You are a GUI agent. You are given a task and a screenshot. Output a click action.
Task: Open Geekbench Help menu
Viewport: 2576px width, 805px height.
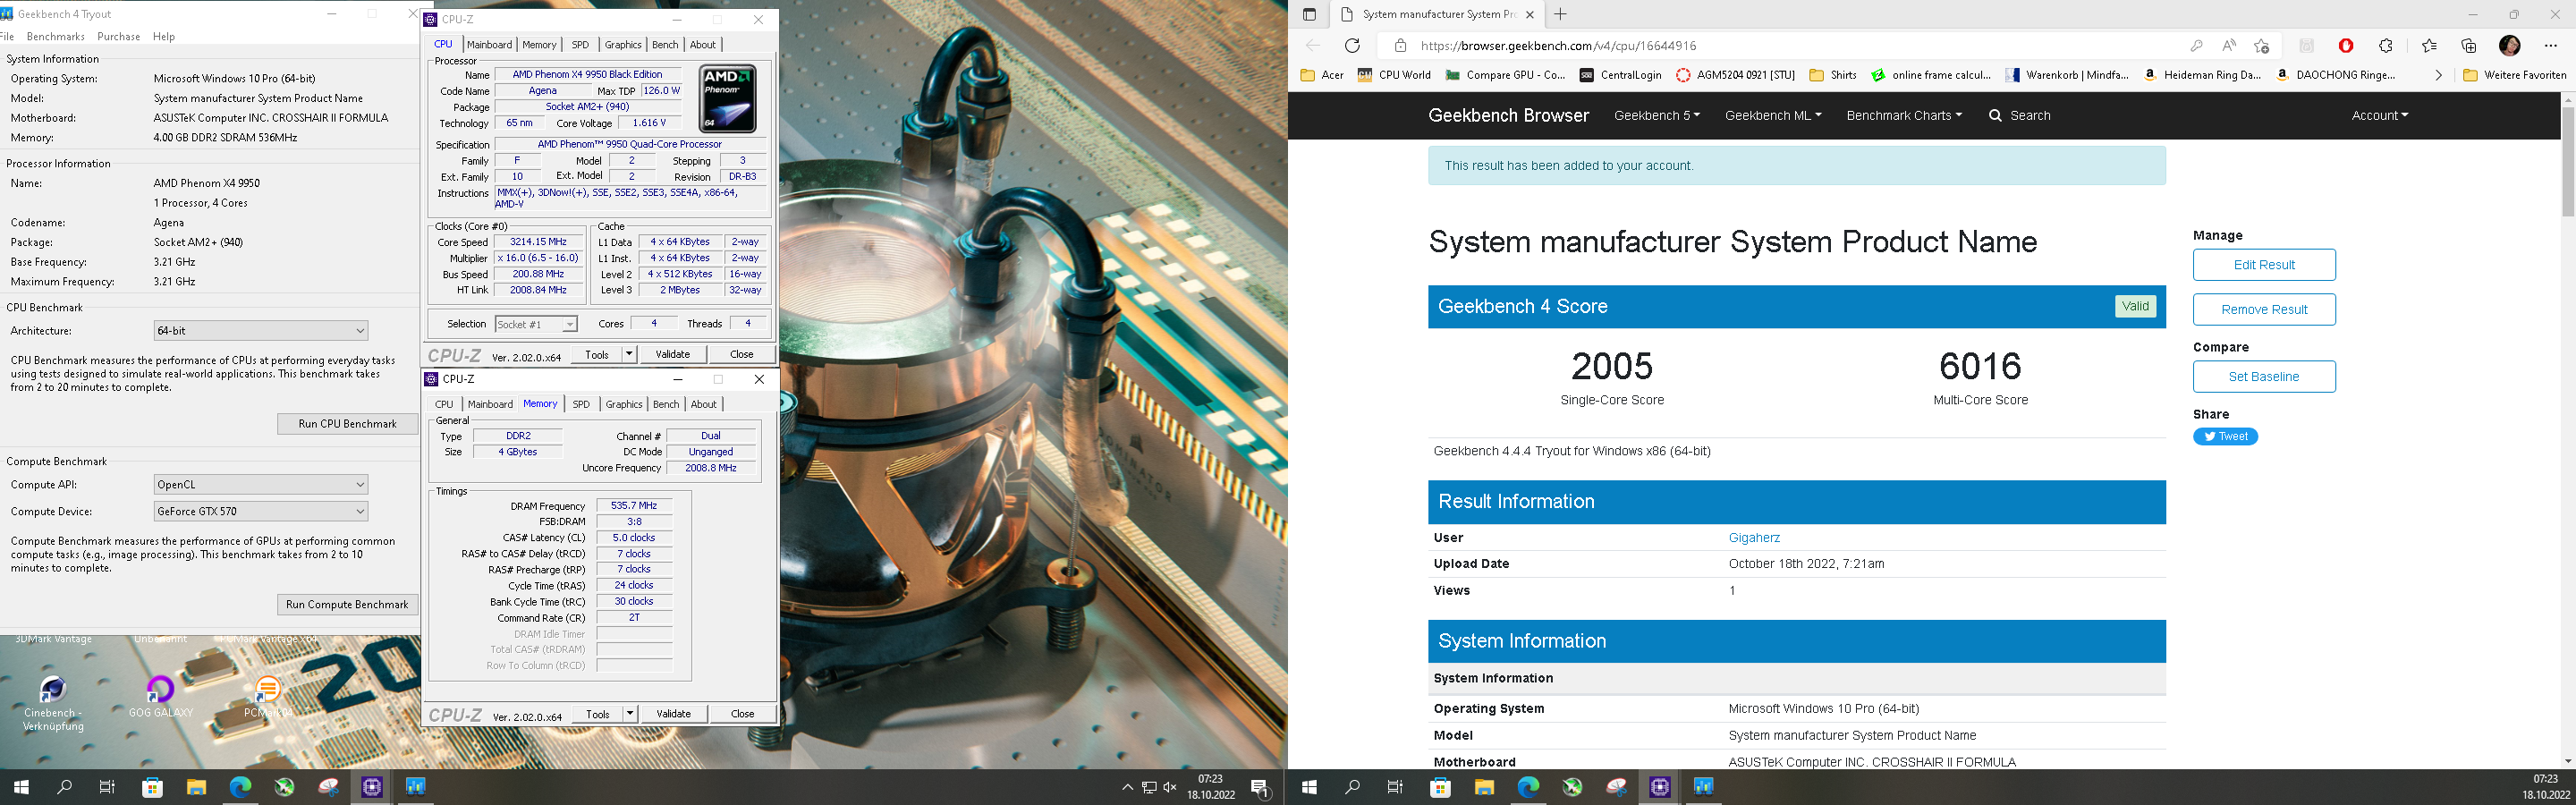pos(164,36)
